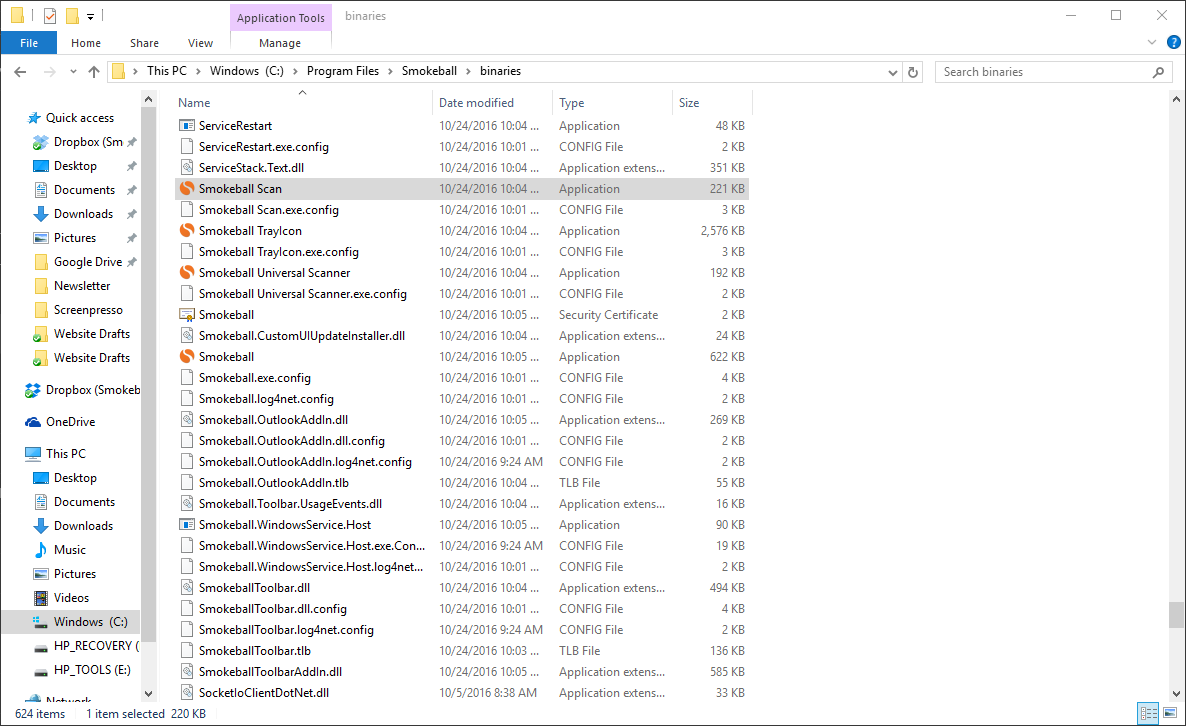Click the chevron after Windows (C:) in address bar
Image resolution: width=1186 pixels, height=726 pixels.
coord(295,71)
